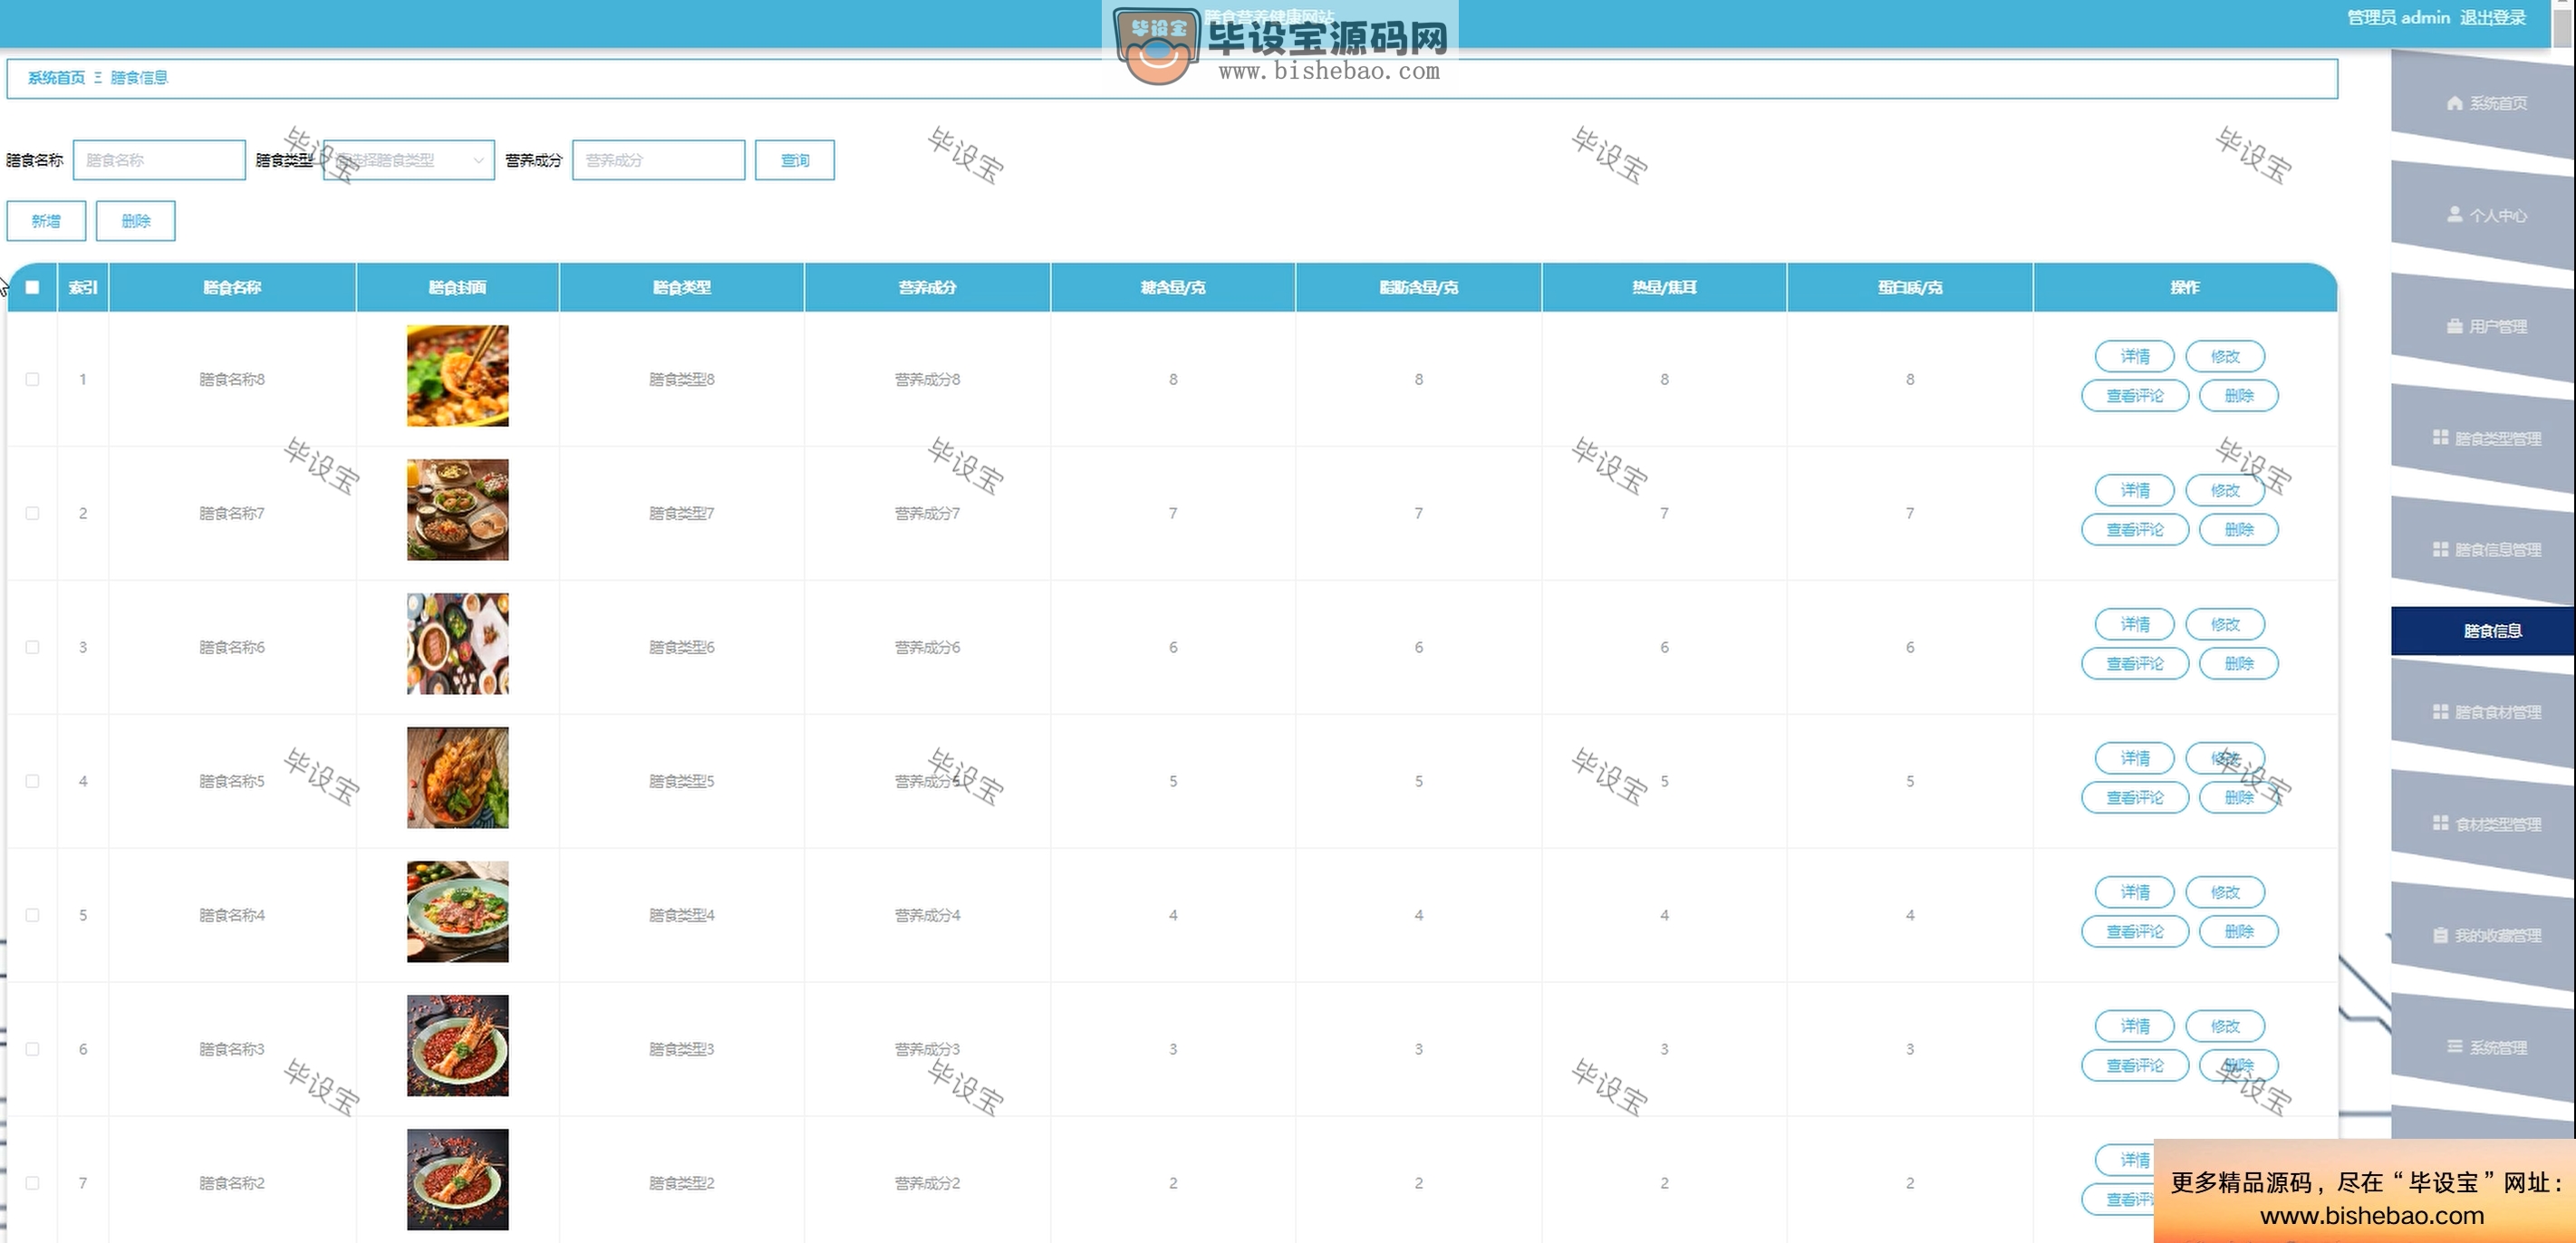Click the cover image of 膳食名称7

coord(458,510)
